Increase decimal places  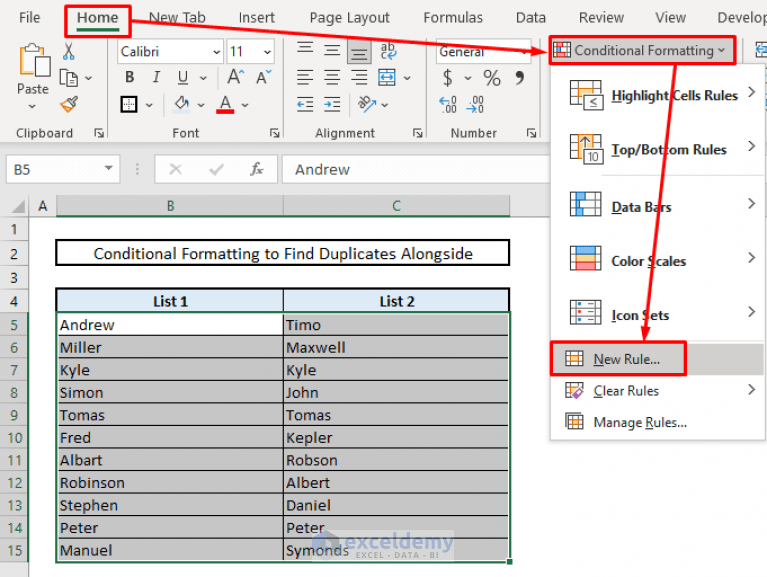pyautogui.click(x=448, y=104)
